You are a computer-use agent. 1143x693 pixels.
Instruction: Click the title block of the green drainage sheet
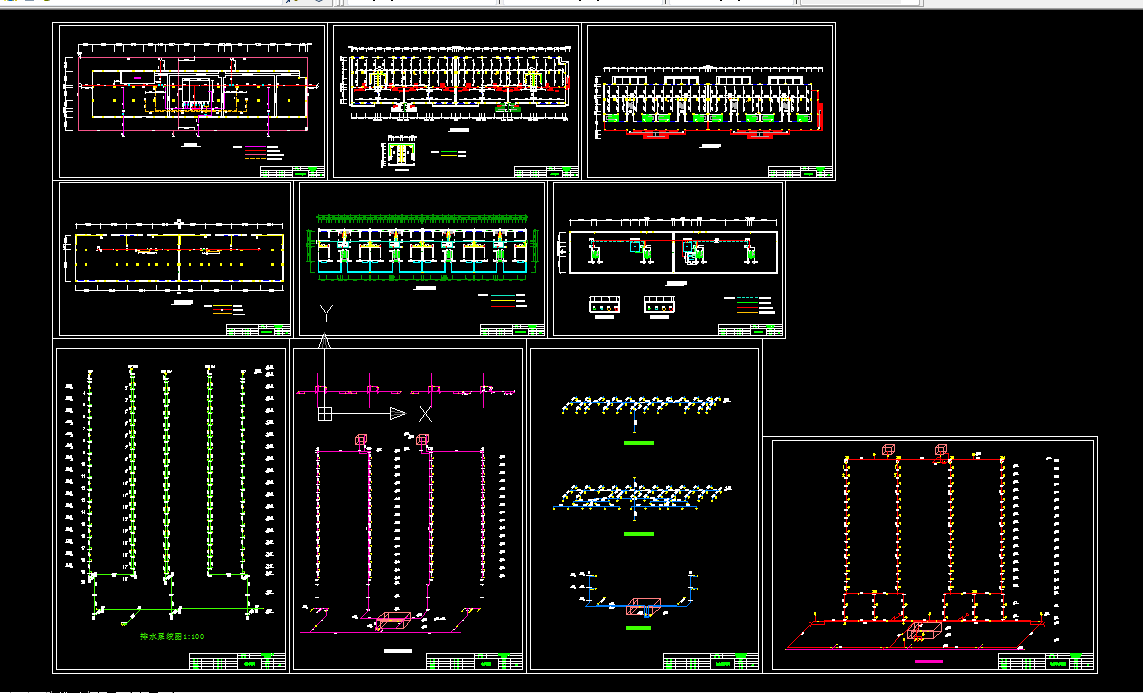click(x=238, y=661)
